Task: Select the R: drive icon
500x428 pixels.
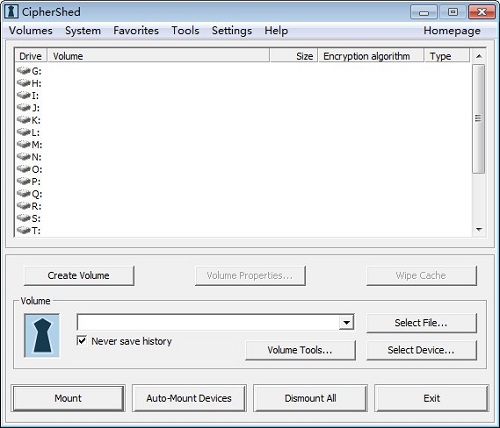Action: [24, 205]
